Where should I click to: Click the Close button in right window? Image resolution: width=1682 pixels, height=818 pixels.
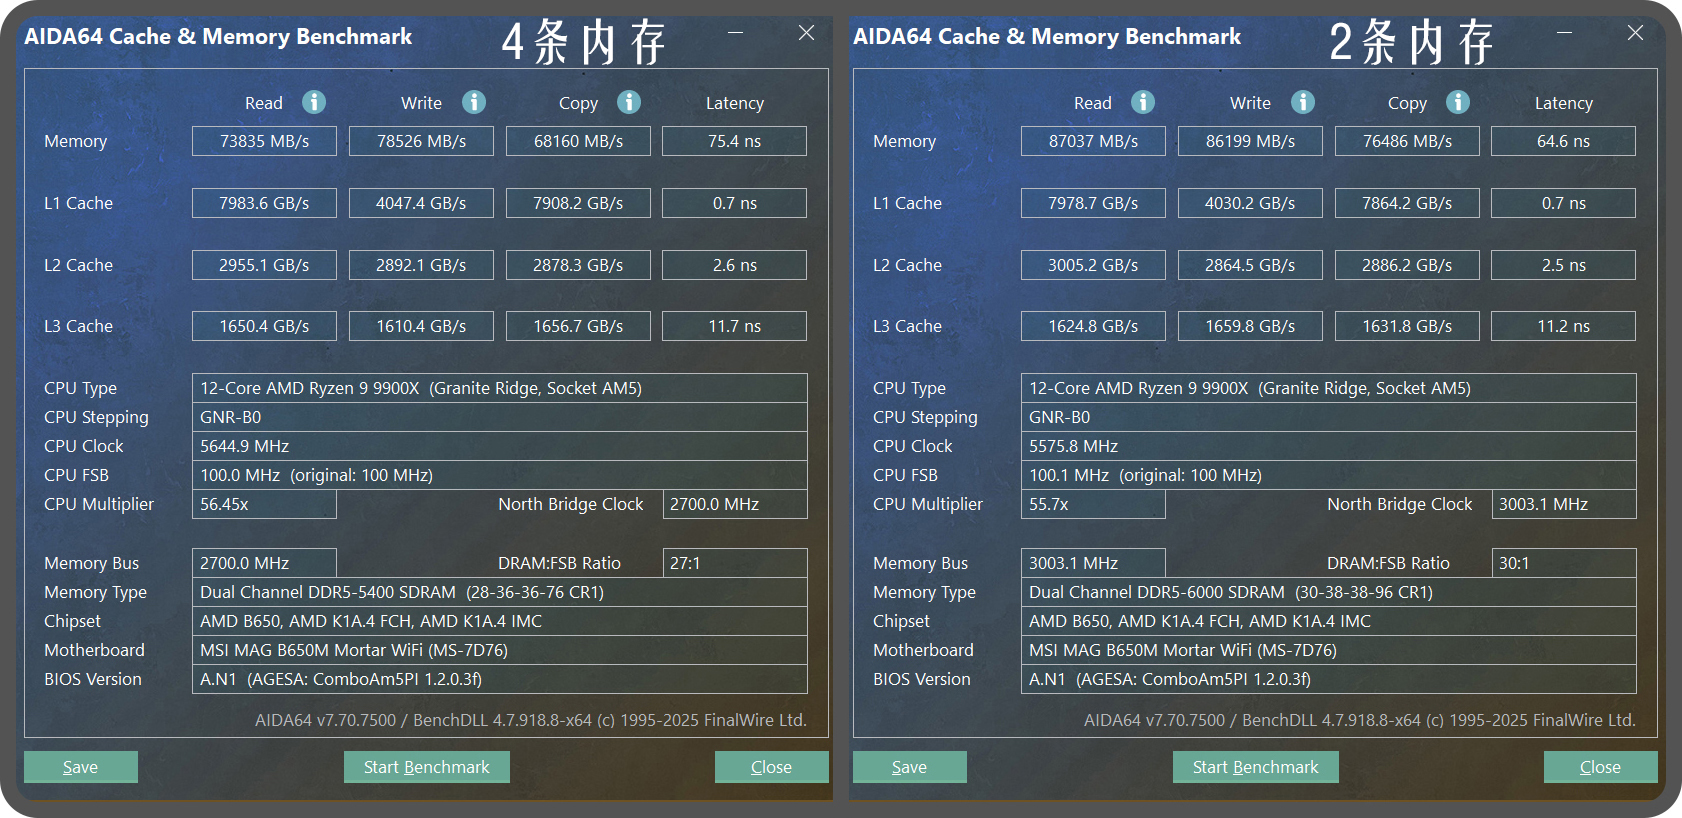pos(1601,767)
